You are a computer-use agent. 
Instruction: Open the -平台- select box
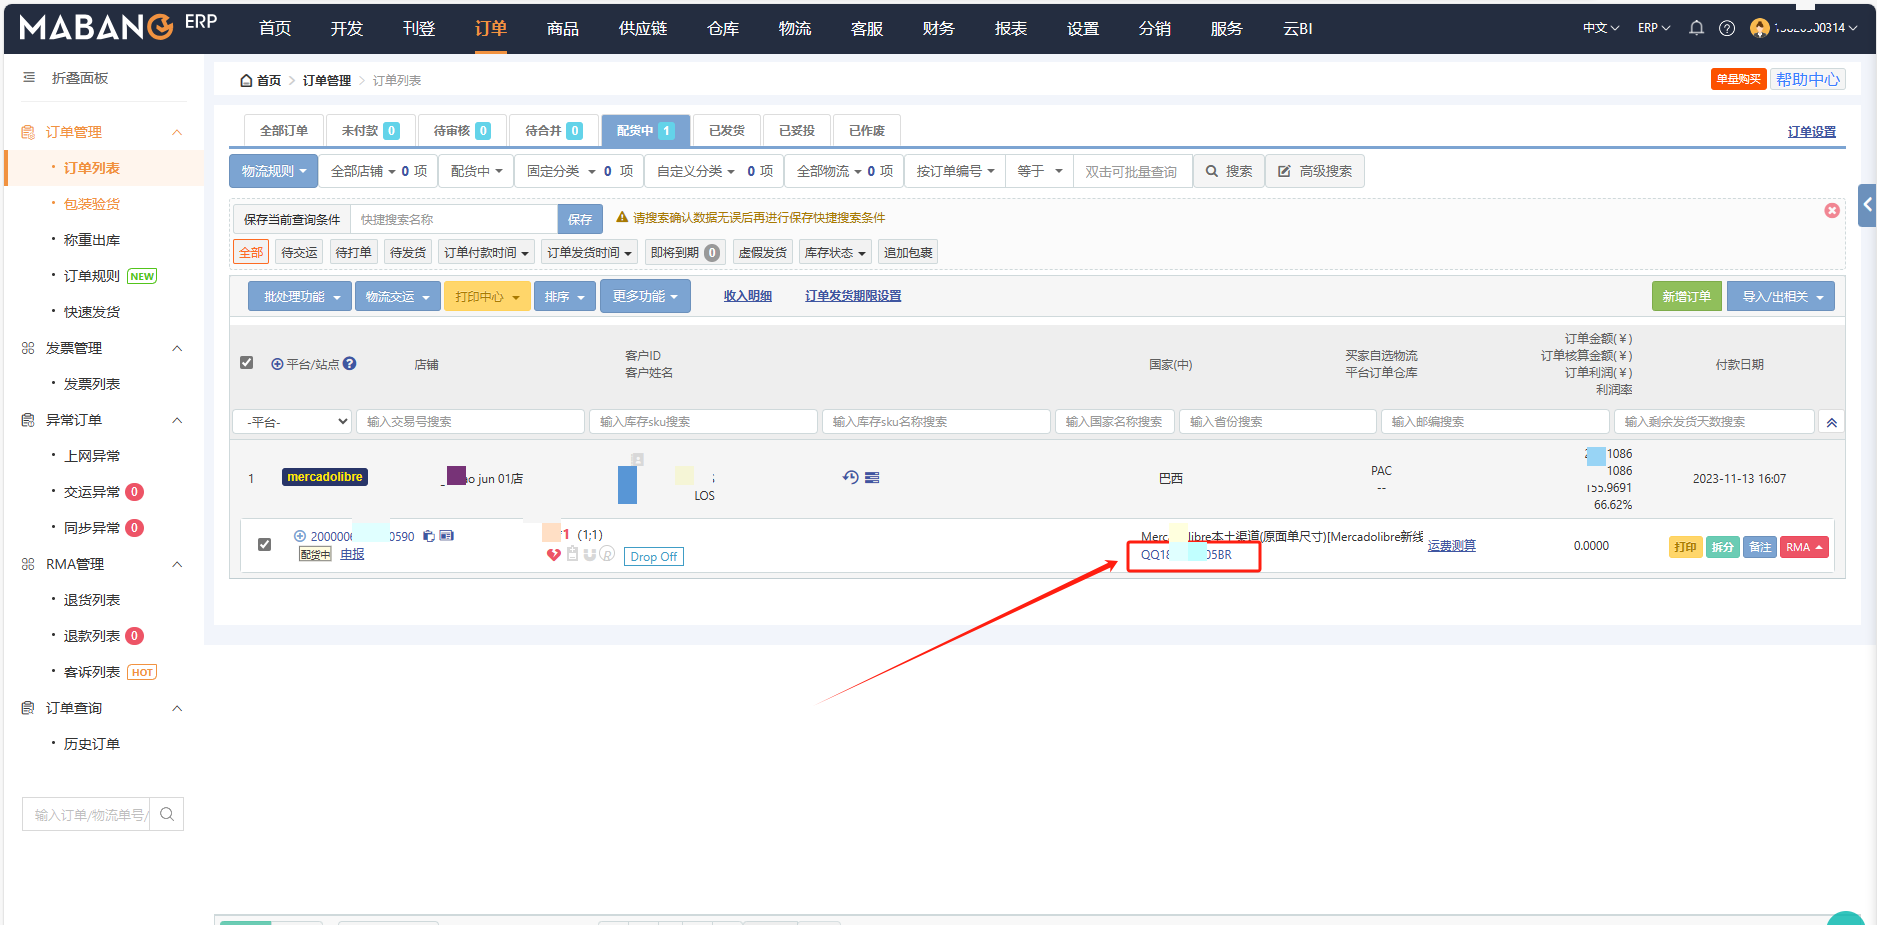coord(293,422)
